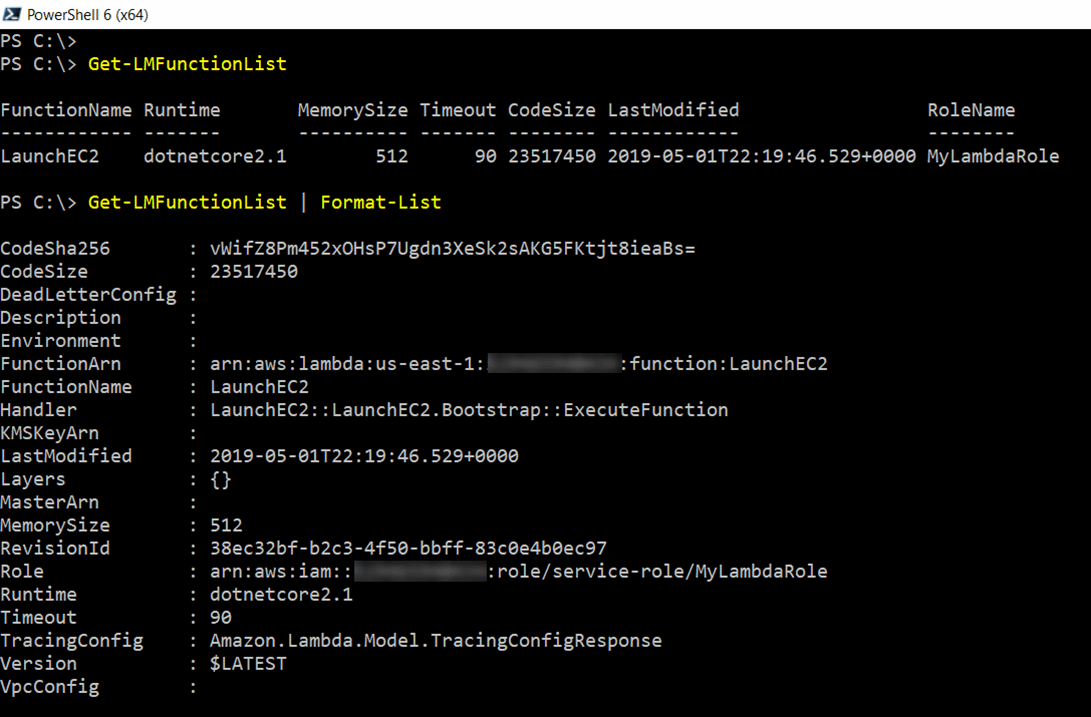
Task: Click the first Get-LMFunctionList command text
Action: [x=187, y=64]
